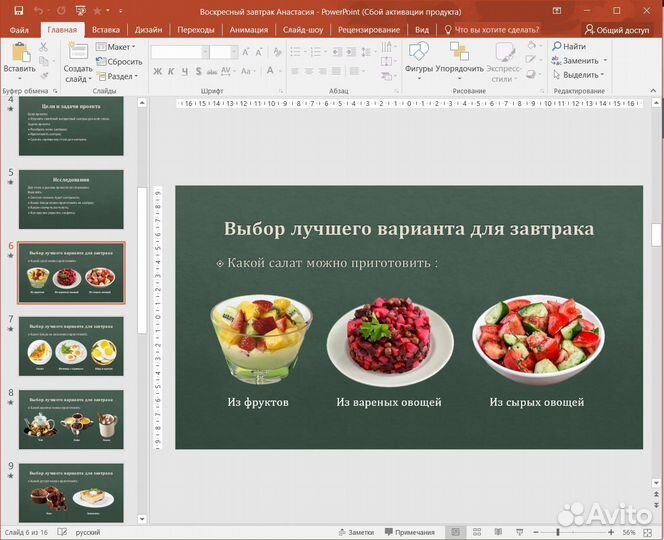The image size is (664, 540).
Task: Click the Создать слайд (New Slide) icon
Action: pos(78,52)
